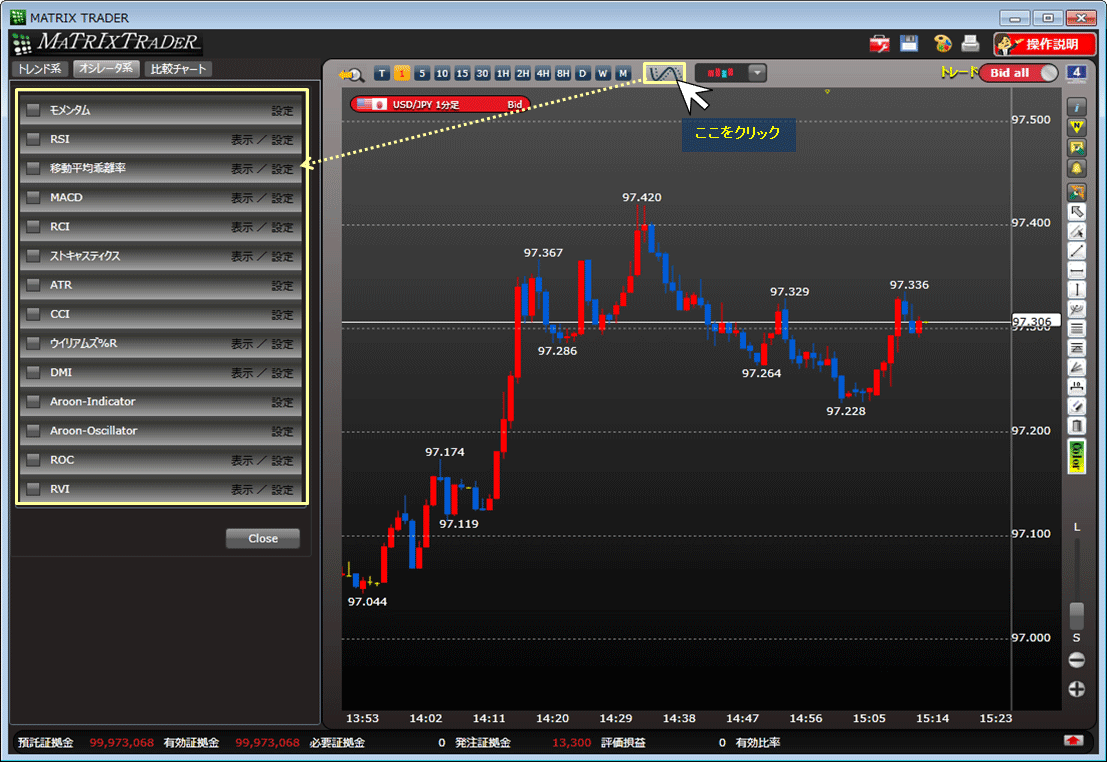Click the yellow triangle N icon

[1076, 127]
